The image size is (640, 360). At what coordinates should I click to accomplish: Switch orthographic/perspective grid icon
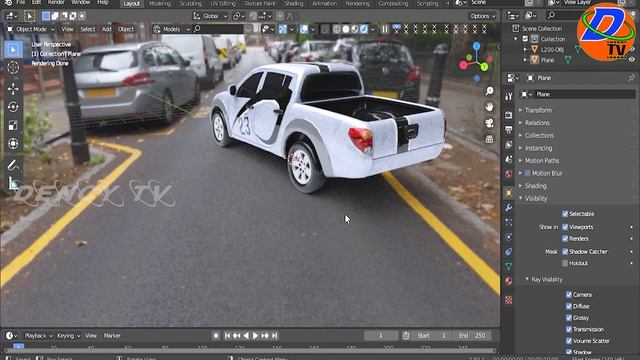[489, 139]
